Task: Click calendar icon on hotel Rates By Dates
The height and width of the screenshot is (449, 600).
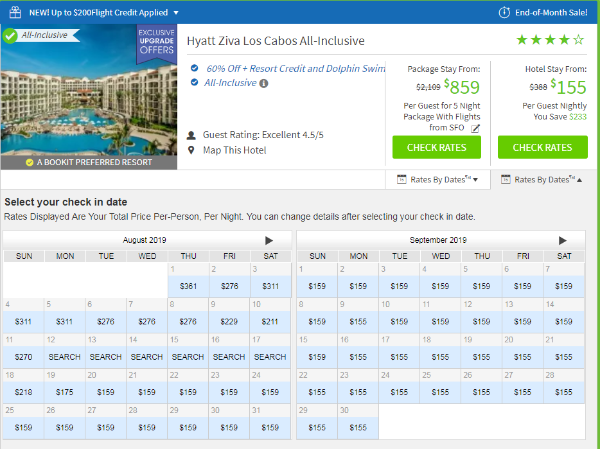Action: point(506,179)
